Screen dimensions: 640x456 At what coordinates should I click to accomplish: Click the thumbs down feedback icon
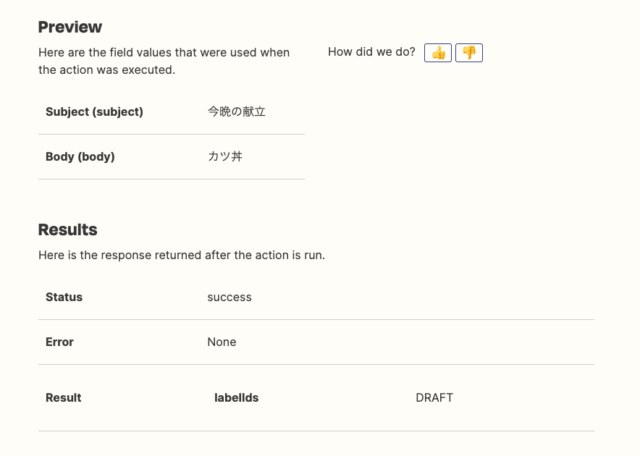tap(469, 53)
